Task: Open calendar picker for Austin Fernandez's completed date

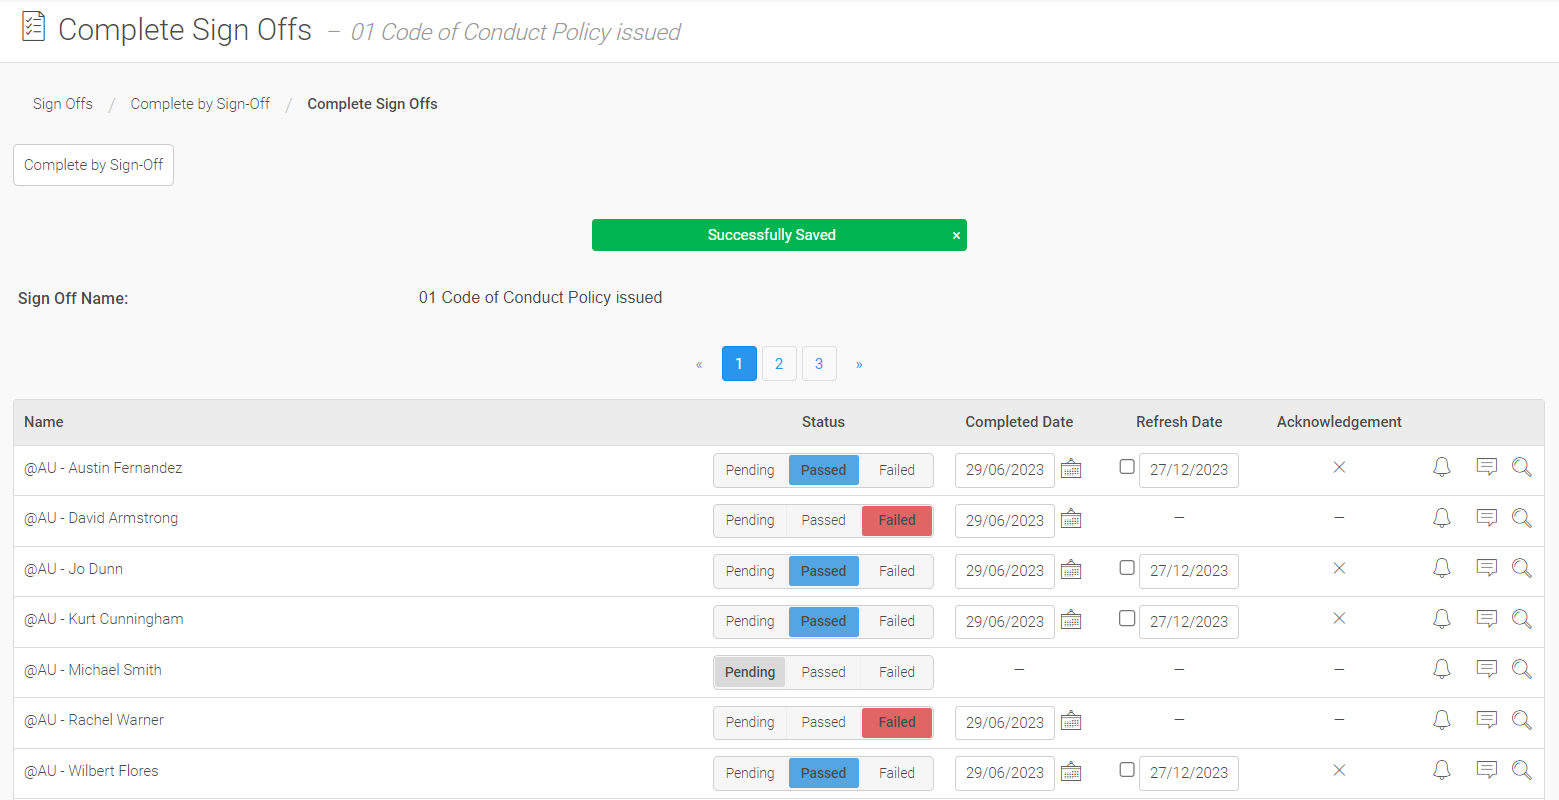Action: point(1071,469)
